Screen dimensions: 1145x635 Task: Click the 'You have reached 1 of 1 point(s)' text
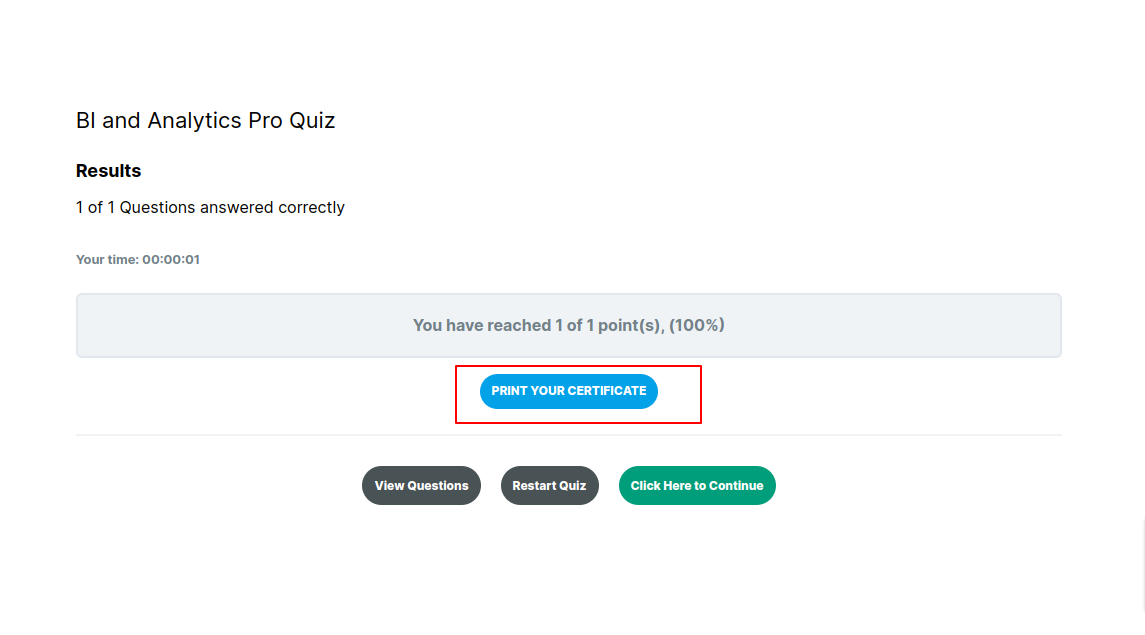(538, 325)
